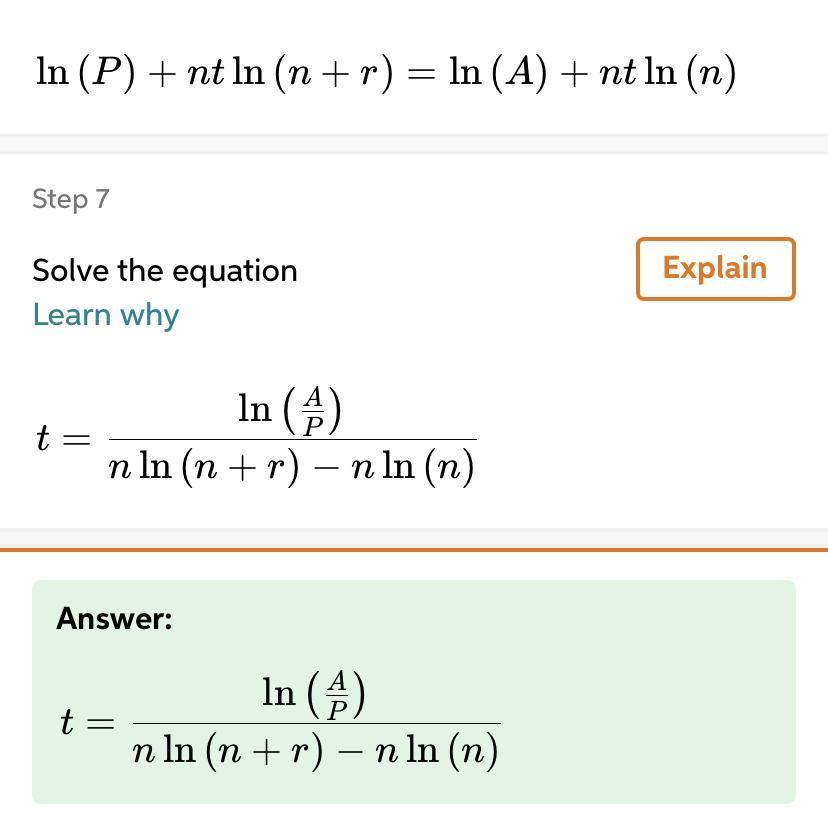Click the n ln(n+r) term in Answer box
The height and width of the screenshot is (828, 828).
point(228,751)
